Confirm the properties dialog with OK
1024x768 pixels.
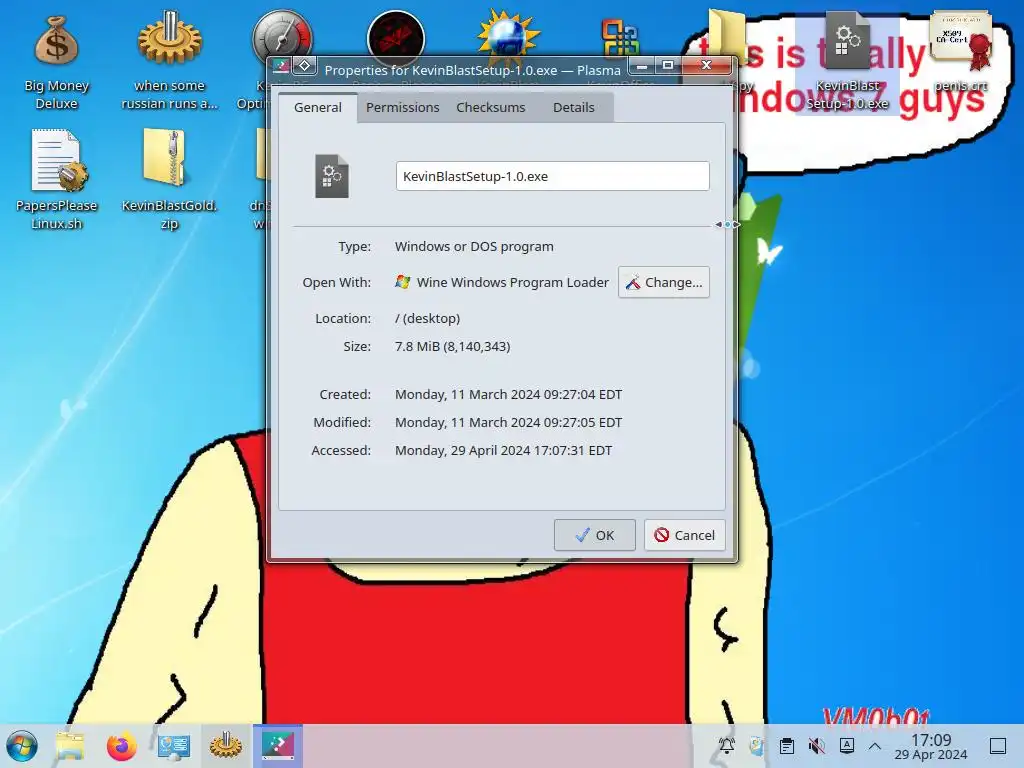[594, 535]
